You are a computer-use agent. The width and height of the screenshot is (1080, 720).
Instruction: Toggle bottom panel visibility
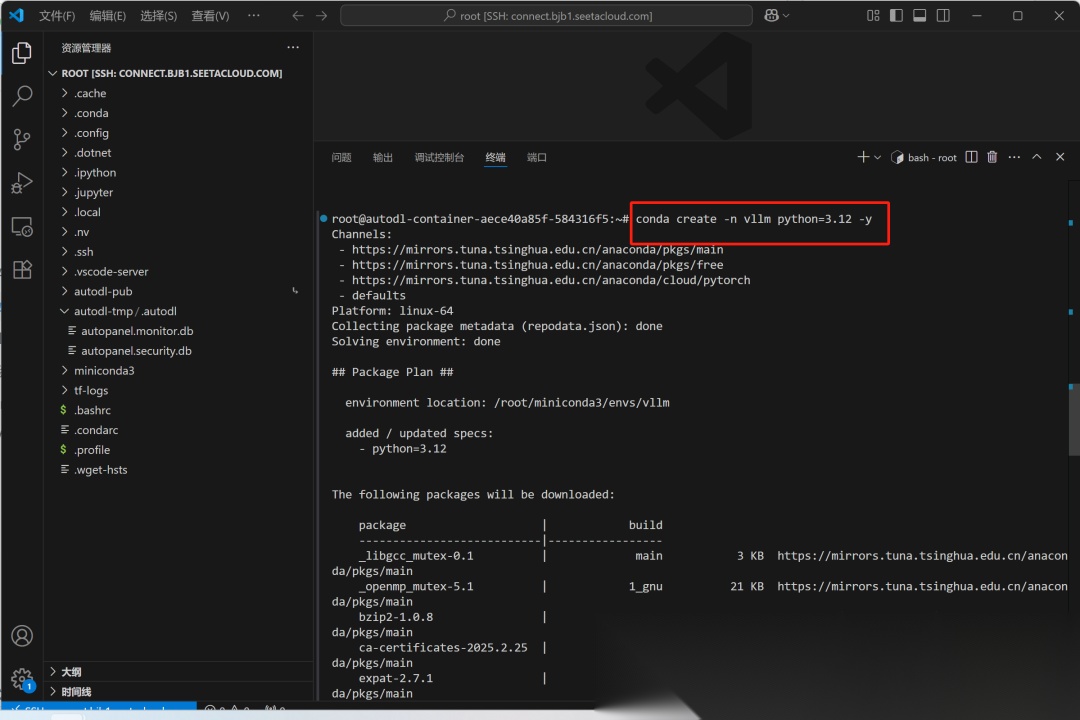(x=920, y=15)
